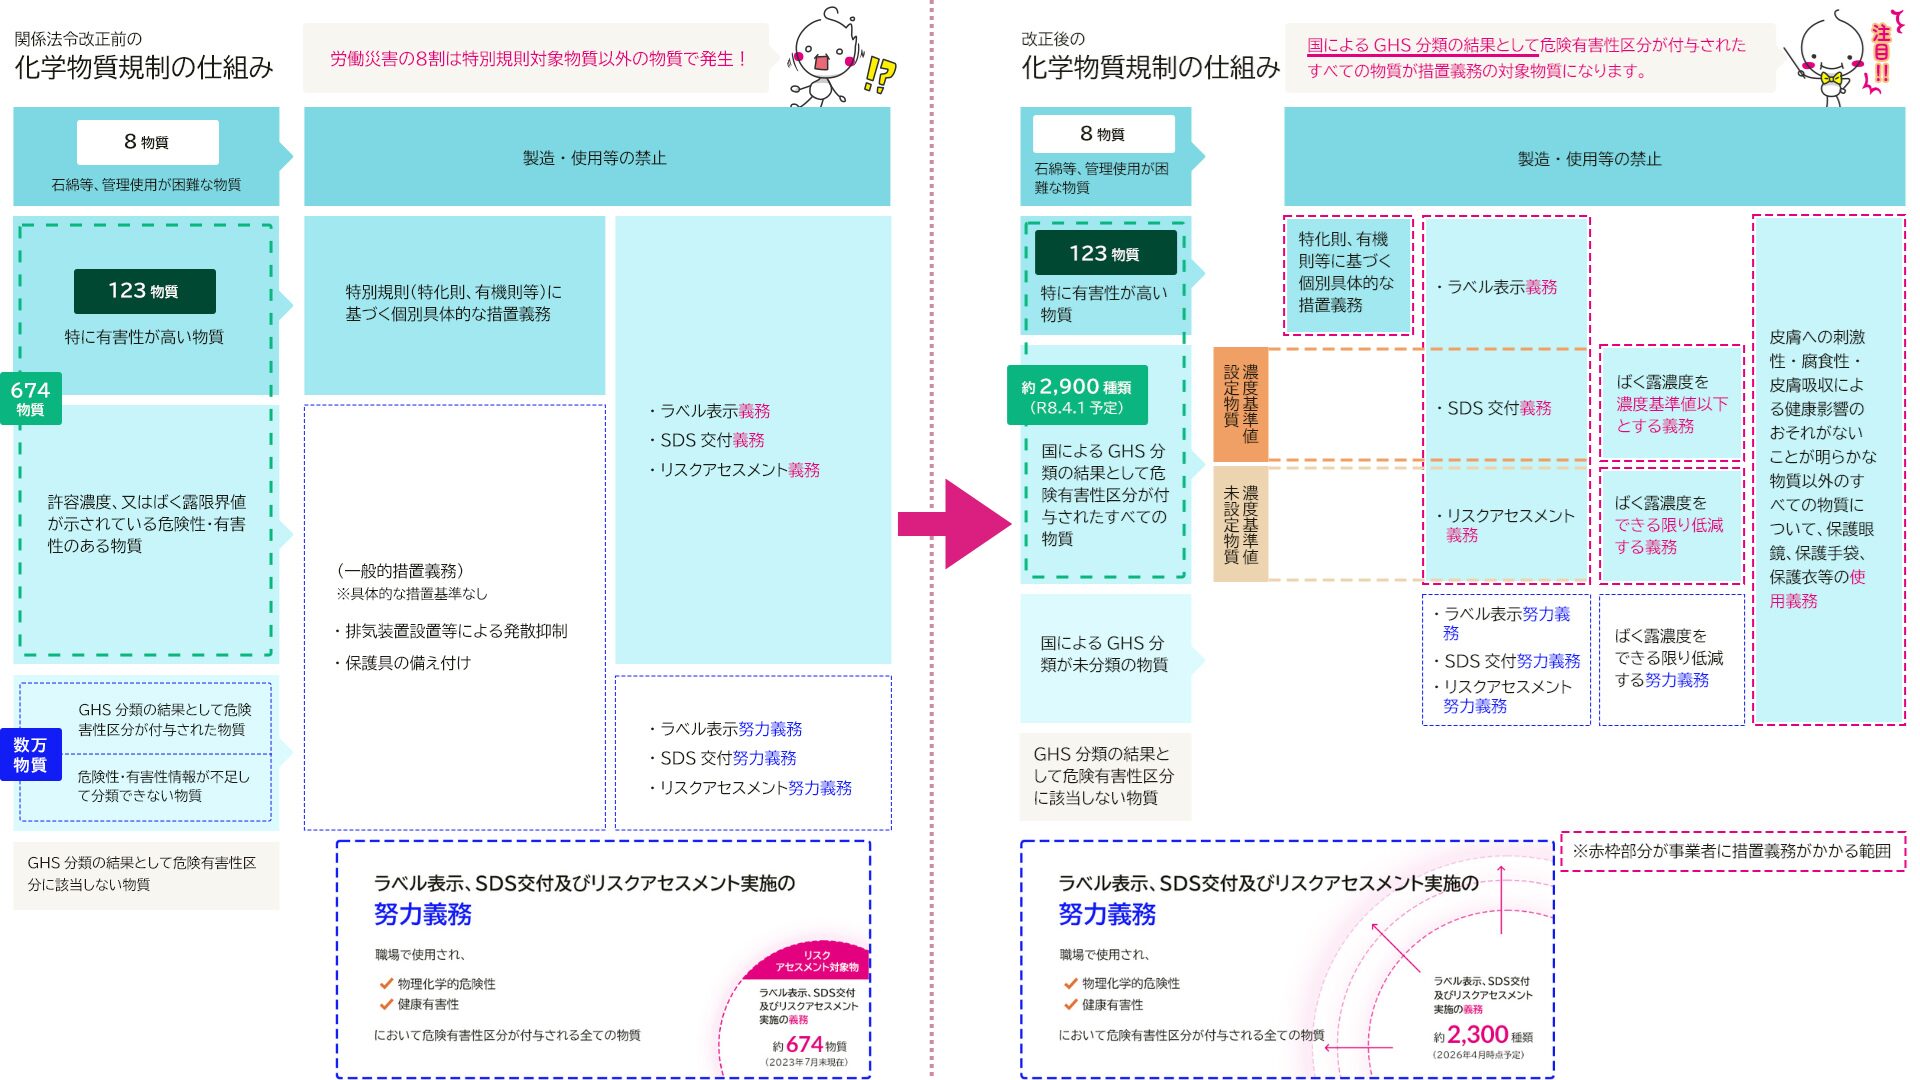Click the 製造・使用等の禁止 box on left side
This screenshot has height=1080, width=1920.
596,158
